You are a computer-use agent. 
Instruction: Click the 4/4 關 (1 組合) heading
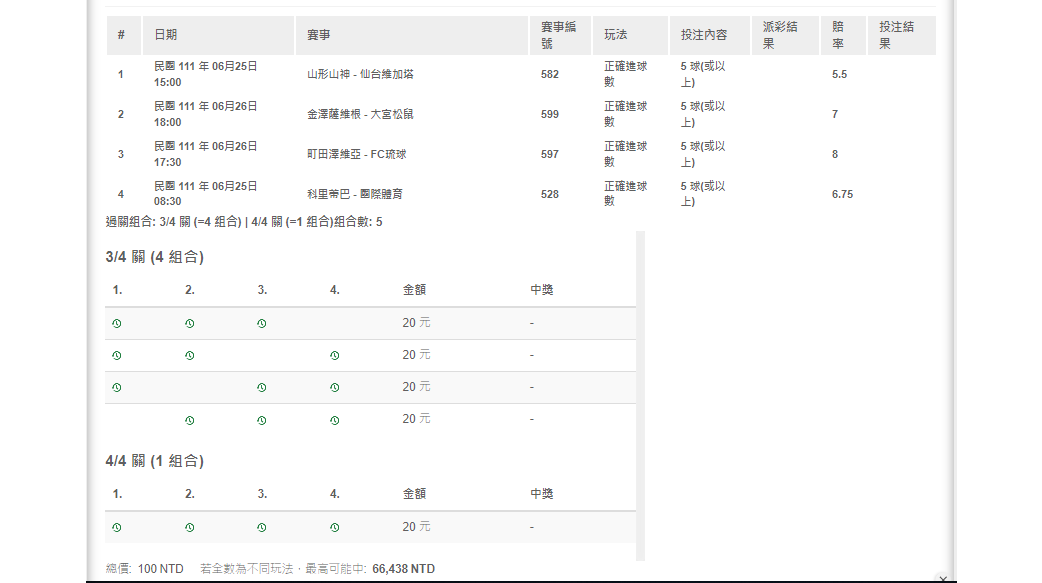tap(155, 461)
